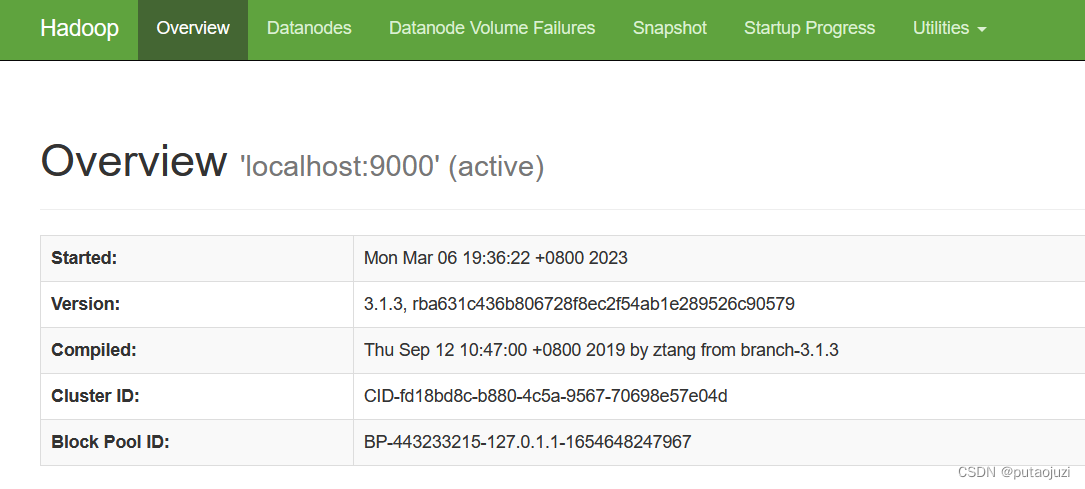Screen dimensions: 1085x489
Task: Expand the Utilities dropdown menu
Action: tap(949, 28)
